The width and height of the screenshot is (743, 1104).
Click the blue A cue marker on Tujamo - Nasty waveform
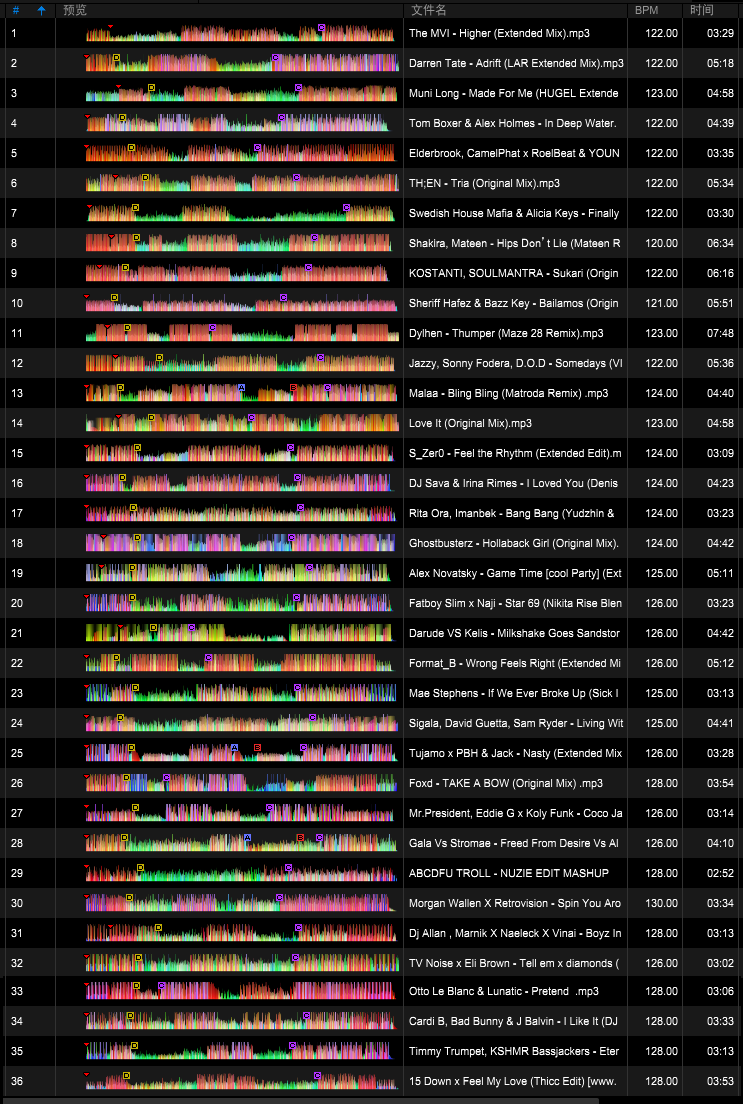(x=235, y=747)
